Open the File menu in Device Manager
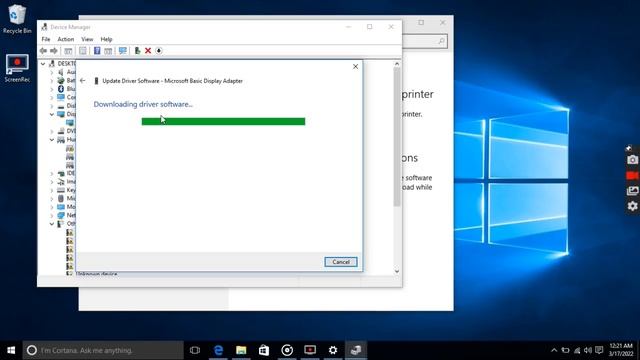The height and width of the screenshot is (360, 640). [x=46, y=39]
